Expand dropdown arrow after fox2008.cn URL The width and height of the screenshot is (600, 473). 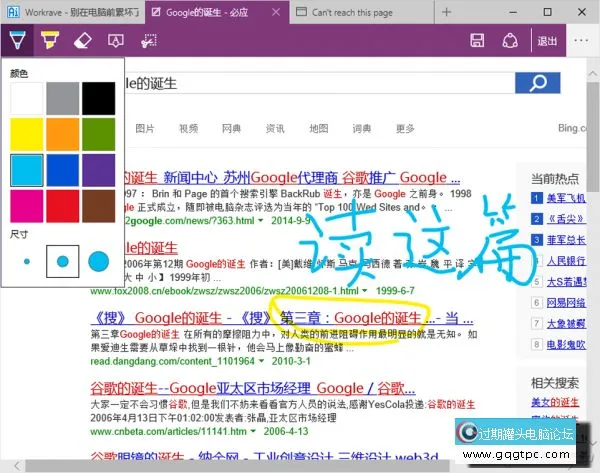[365, 291]
